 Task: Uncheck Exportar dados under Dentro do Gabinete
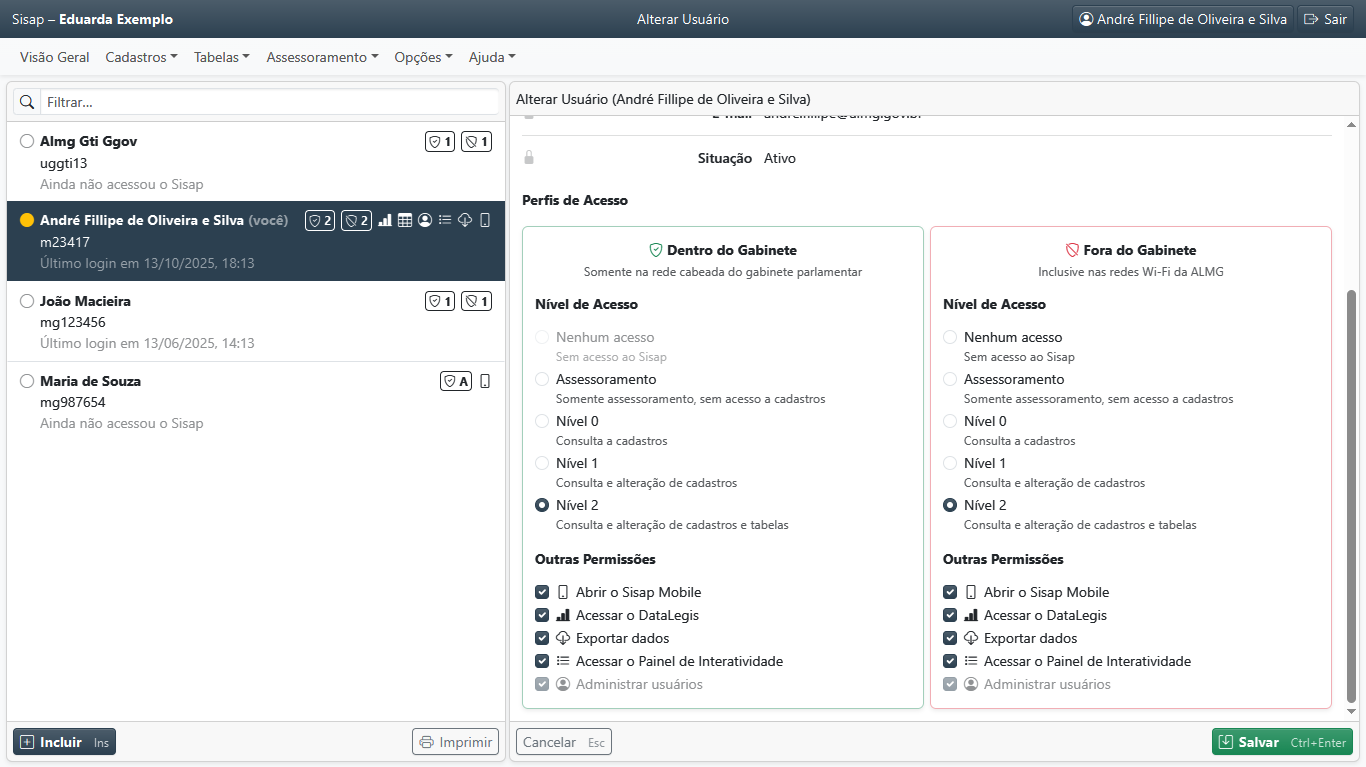542,638
